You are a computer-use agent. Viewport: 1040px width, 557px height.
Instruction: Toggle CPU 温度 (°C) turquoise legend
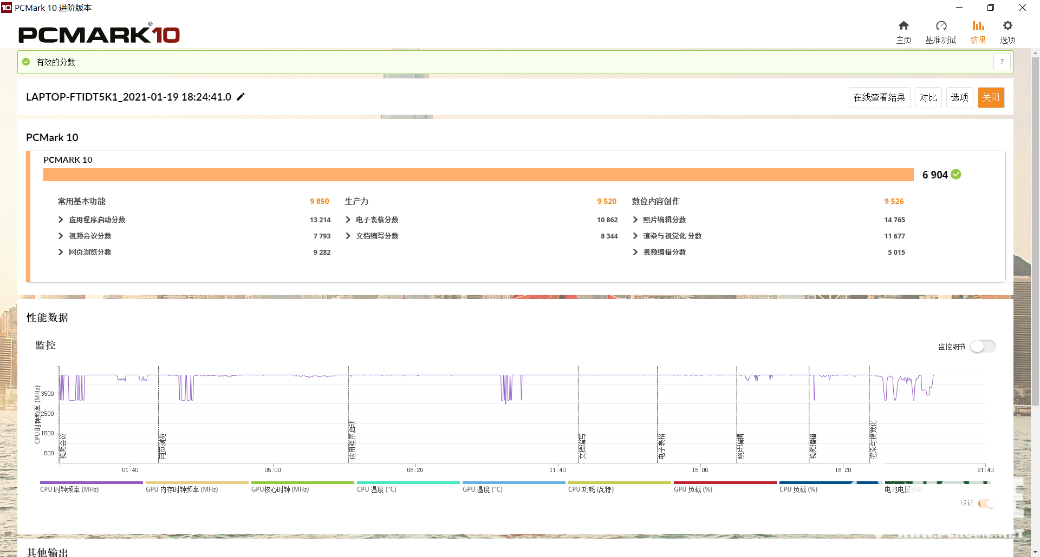coord(408,487)
